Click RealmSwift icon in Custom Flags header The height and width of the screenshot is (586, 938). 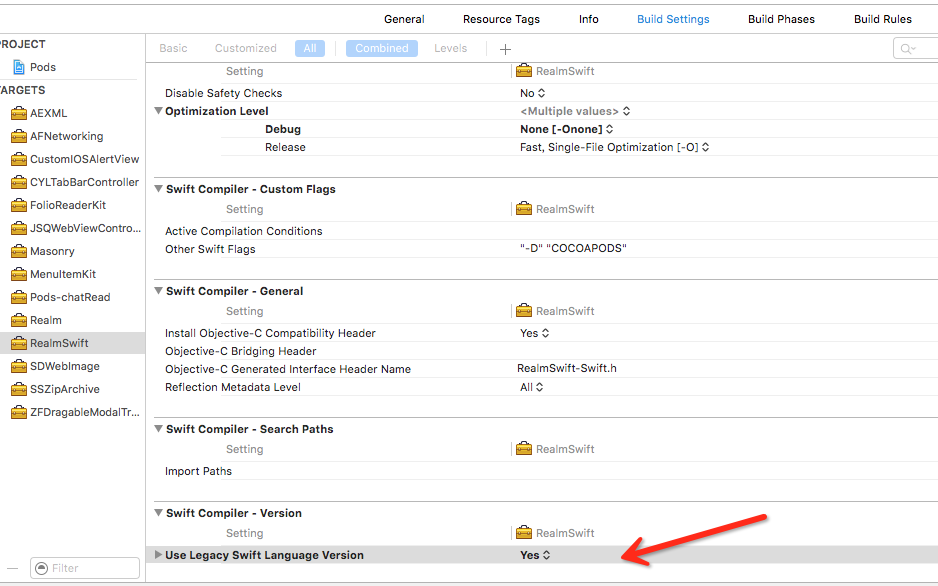coord(523,209)
